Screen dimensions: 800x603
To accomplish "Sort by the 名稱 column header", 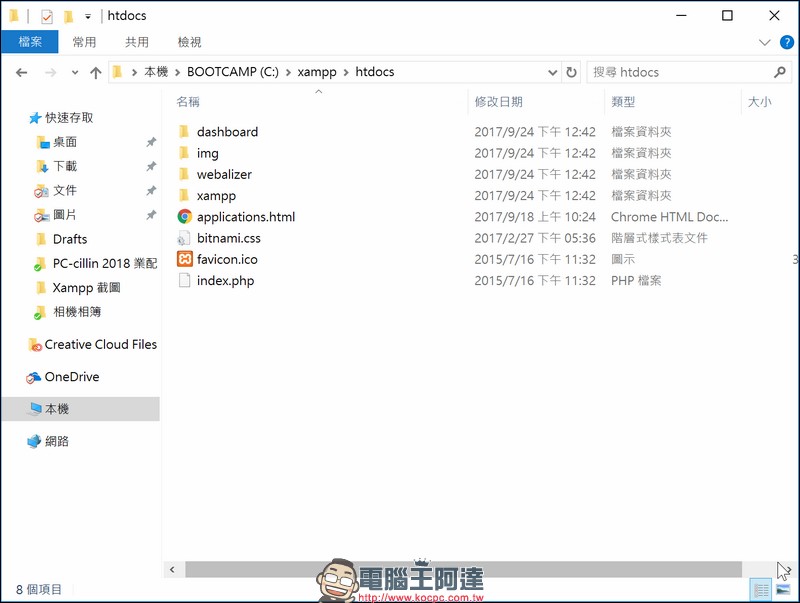I will pyautogui.click(x=188, y=102).
